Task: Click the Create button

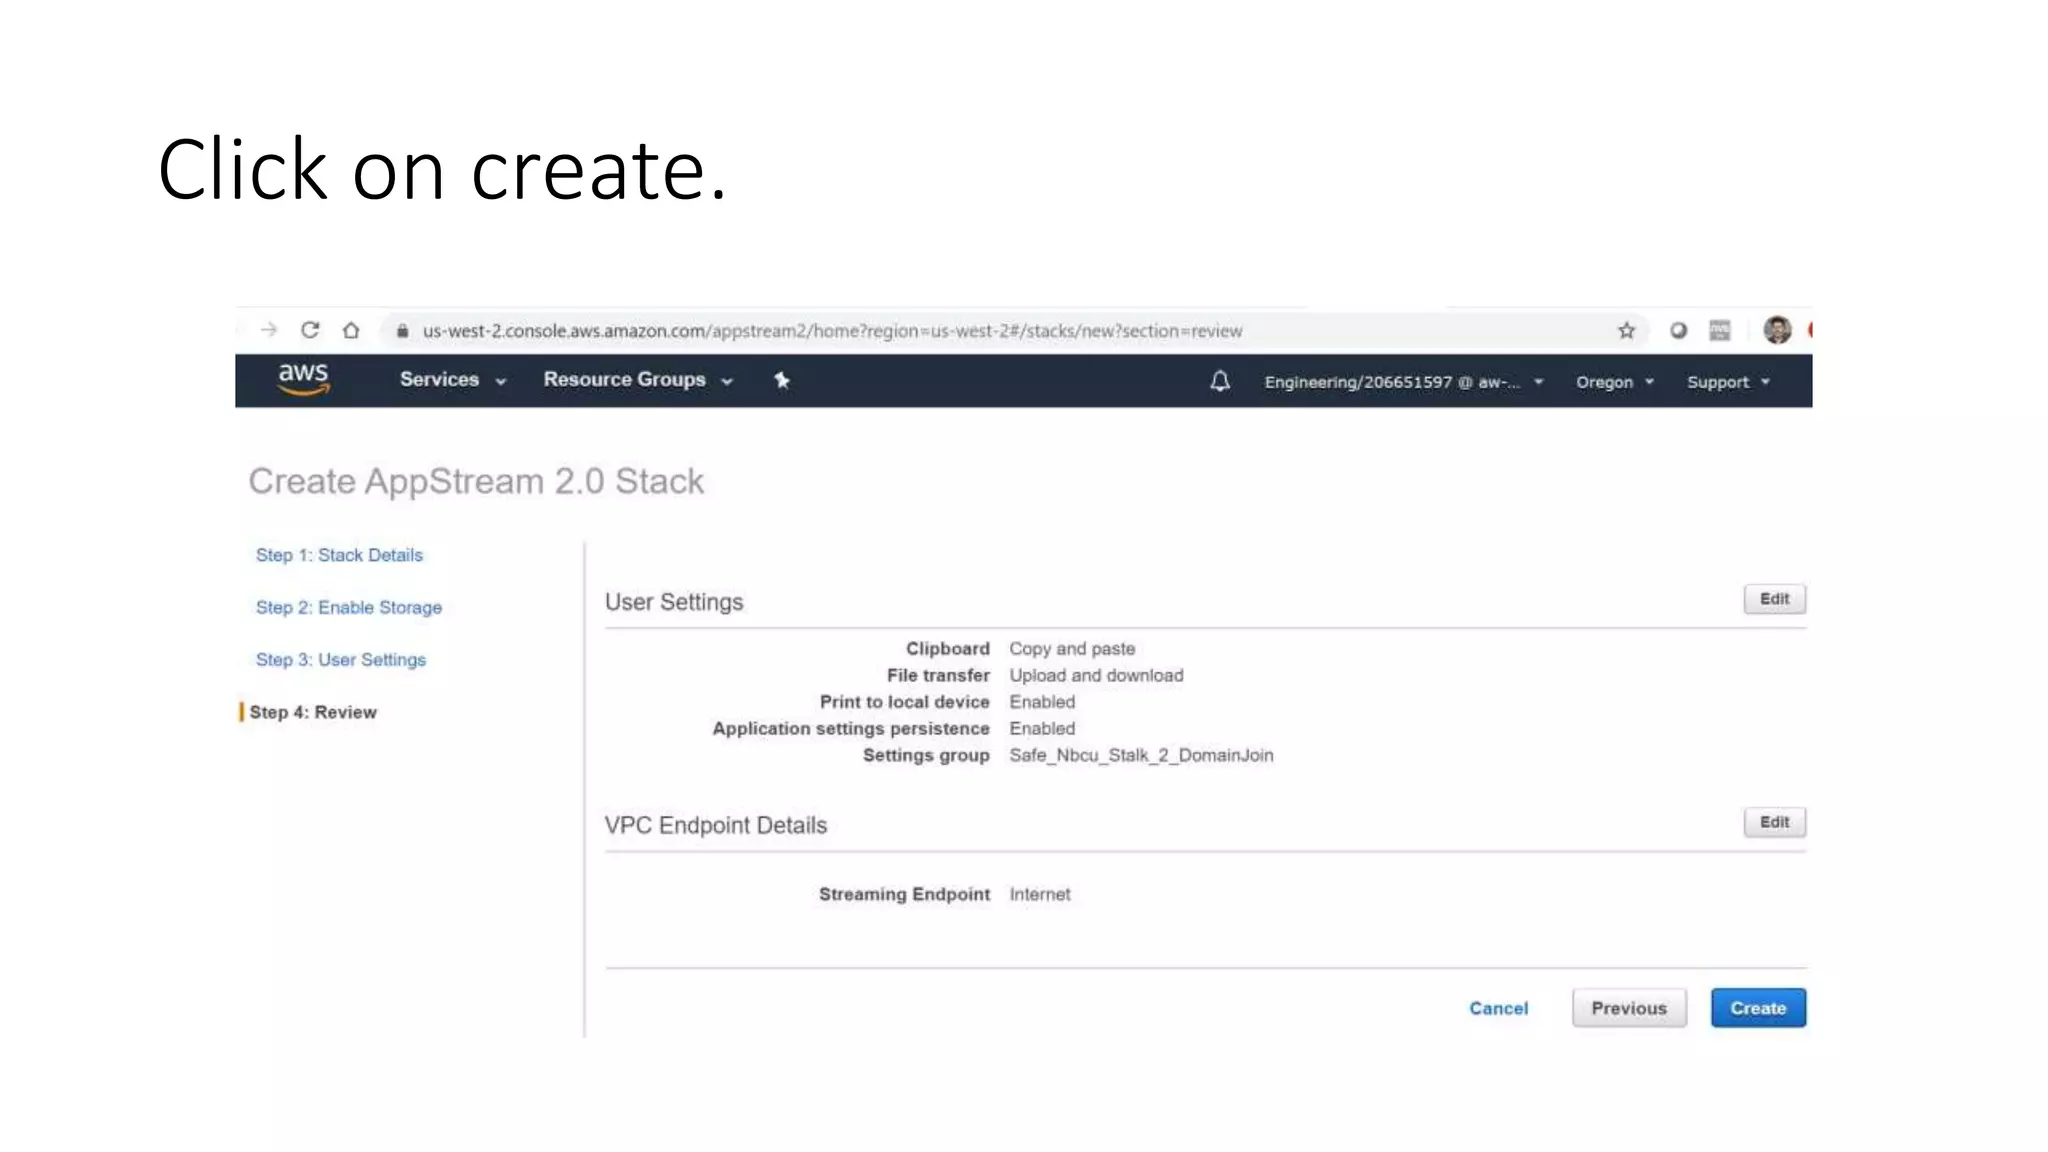Action: pyautogui.click(x=1758, y=1008)
